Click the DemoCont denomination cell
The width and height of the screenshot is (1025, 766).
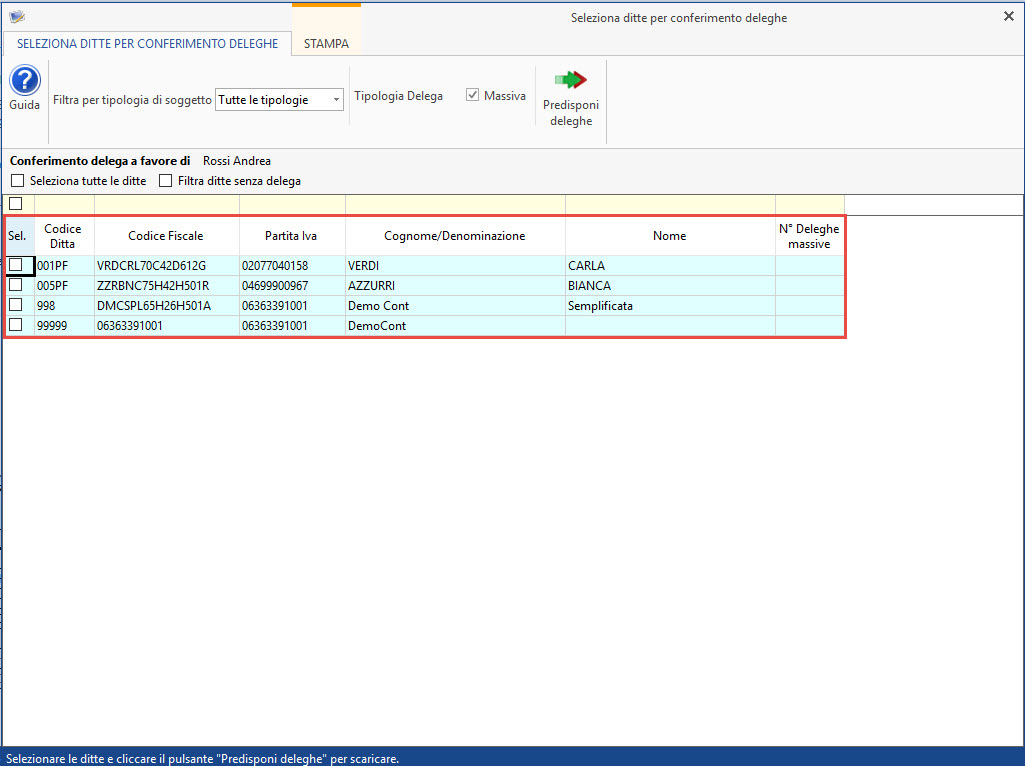(455, 325)
